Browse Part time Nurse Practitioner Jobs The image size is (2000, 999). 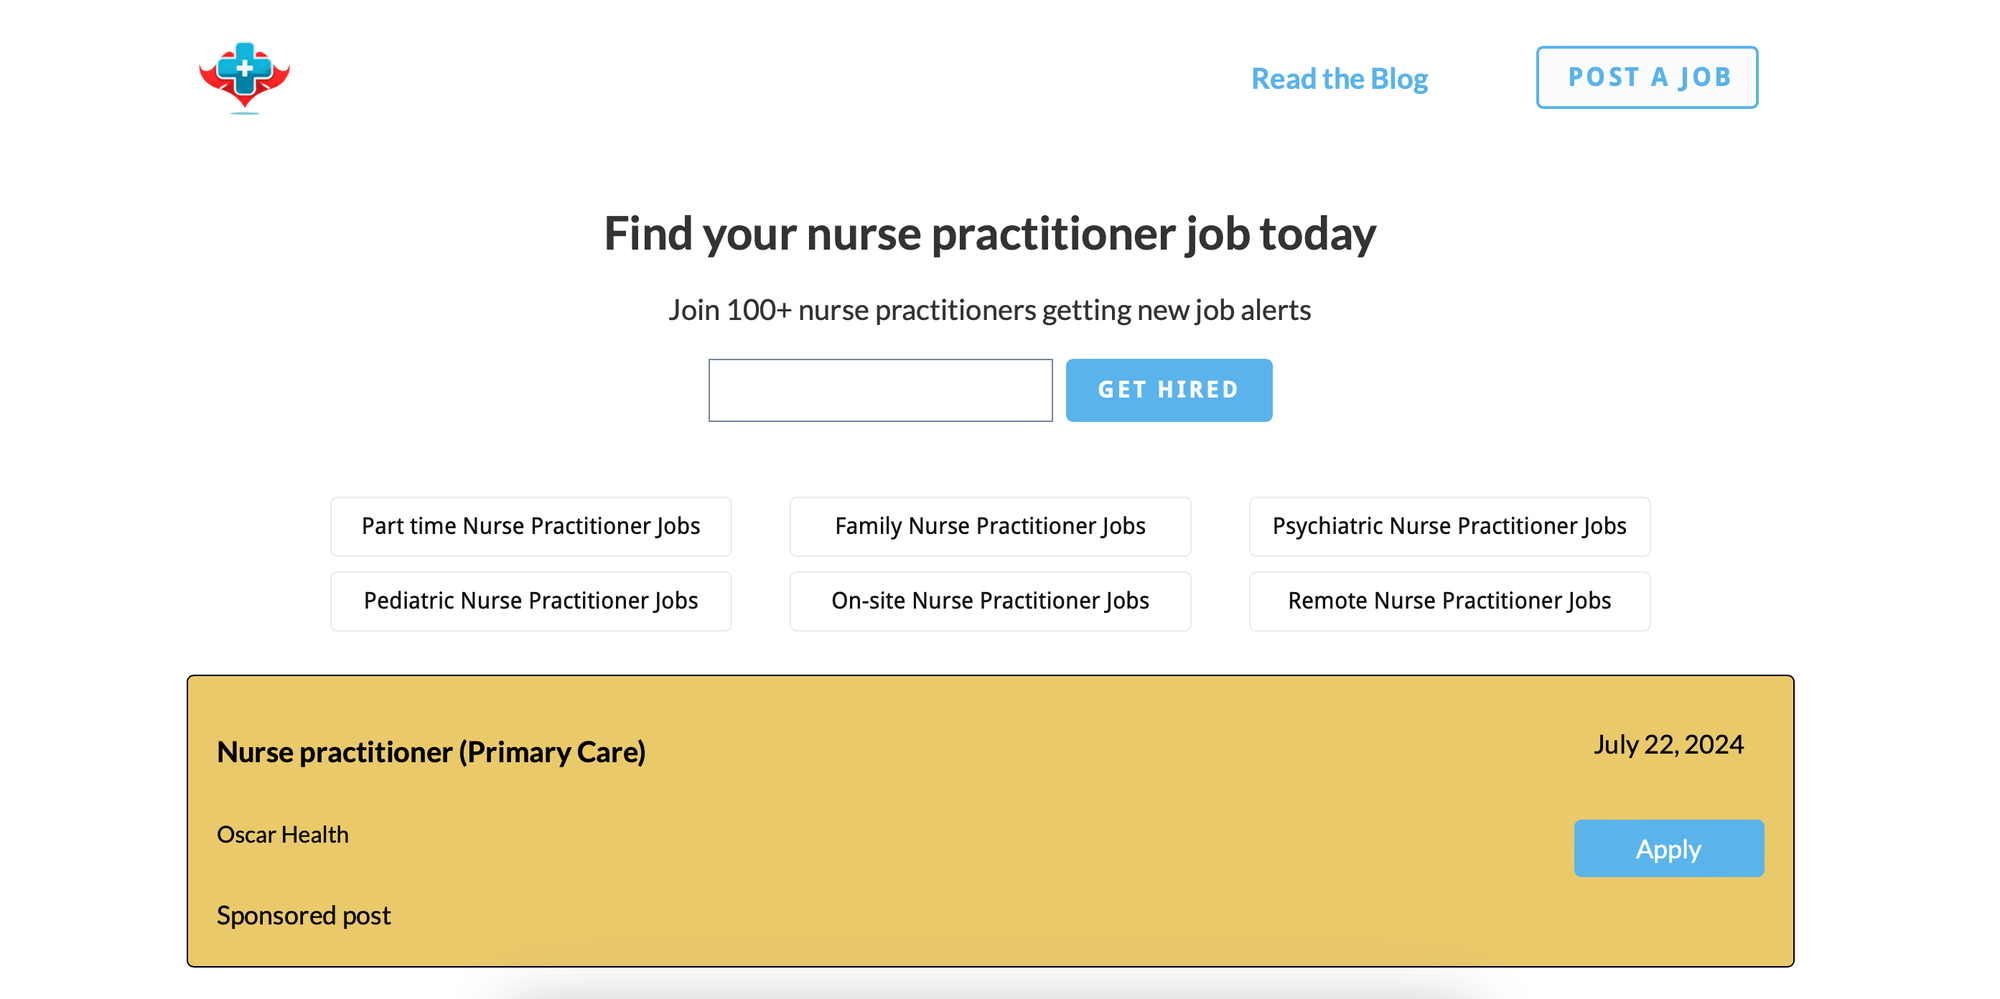coord(531,526)
